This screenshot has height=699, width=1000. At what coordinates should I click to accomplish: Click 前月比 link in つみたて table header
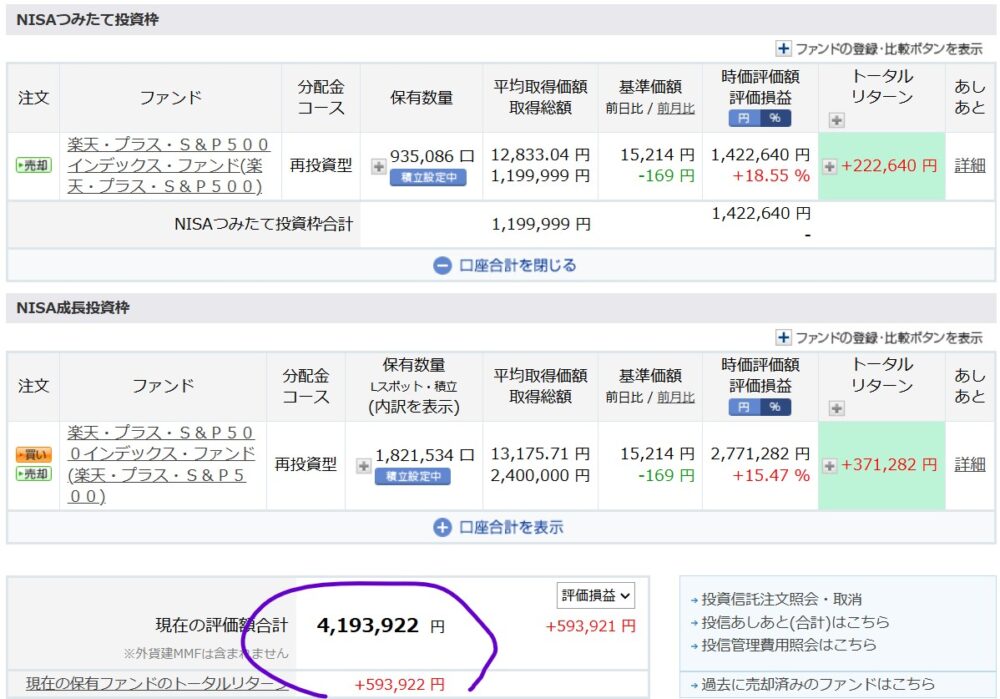[x=676, y=109]
